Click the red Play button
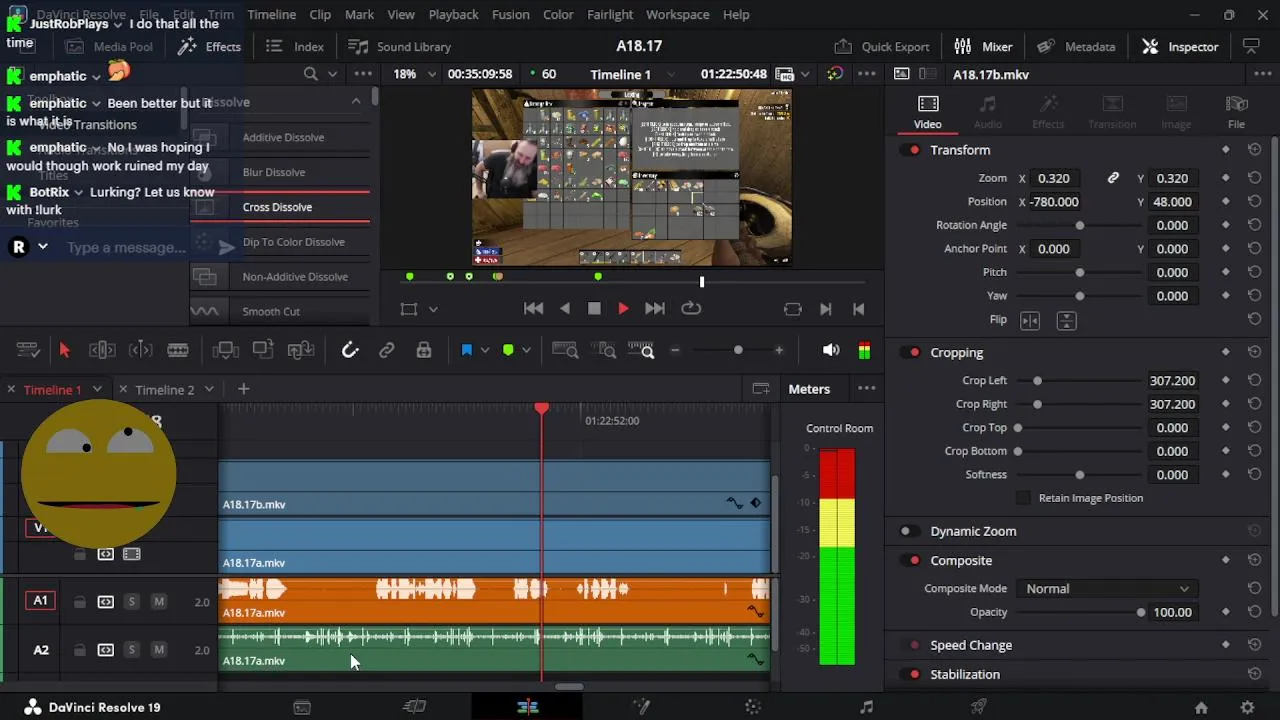This screenshot has height=720, width=1280. coord(623,309)
